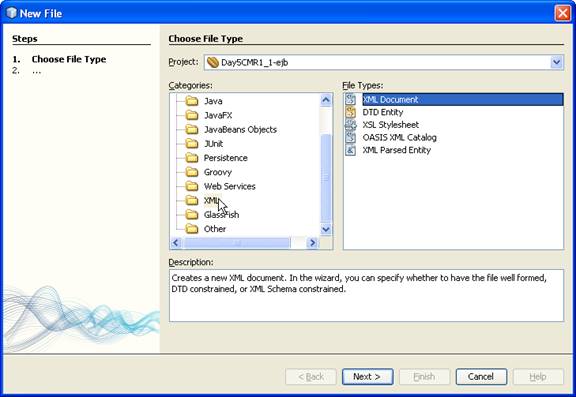576x397 pixels.
Task: Choose OASIS XML Catalog file type
Action: click(399, 137)
